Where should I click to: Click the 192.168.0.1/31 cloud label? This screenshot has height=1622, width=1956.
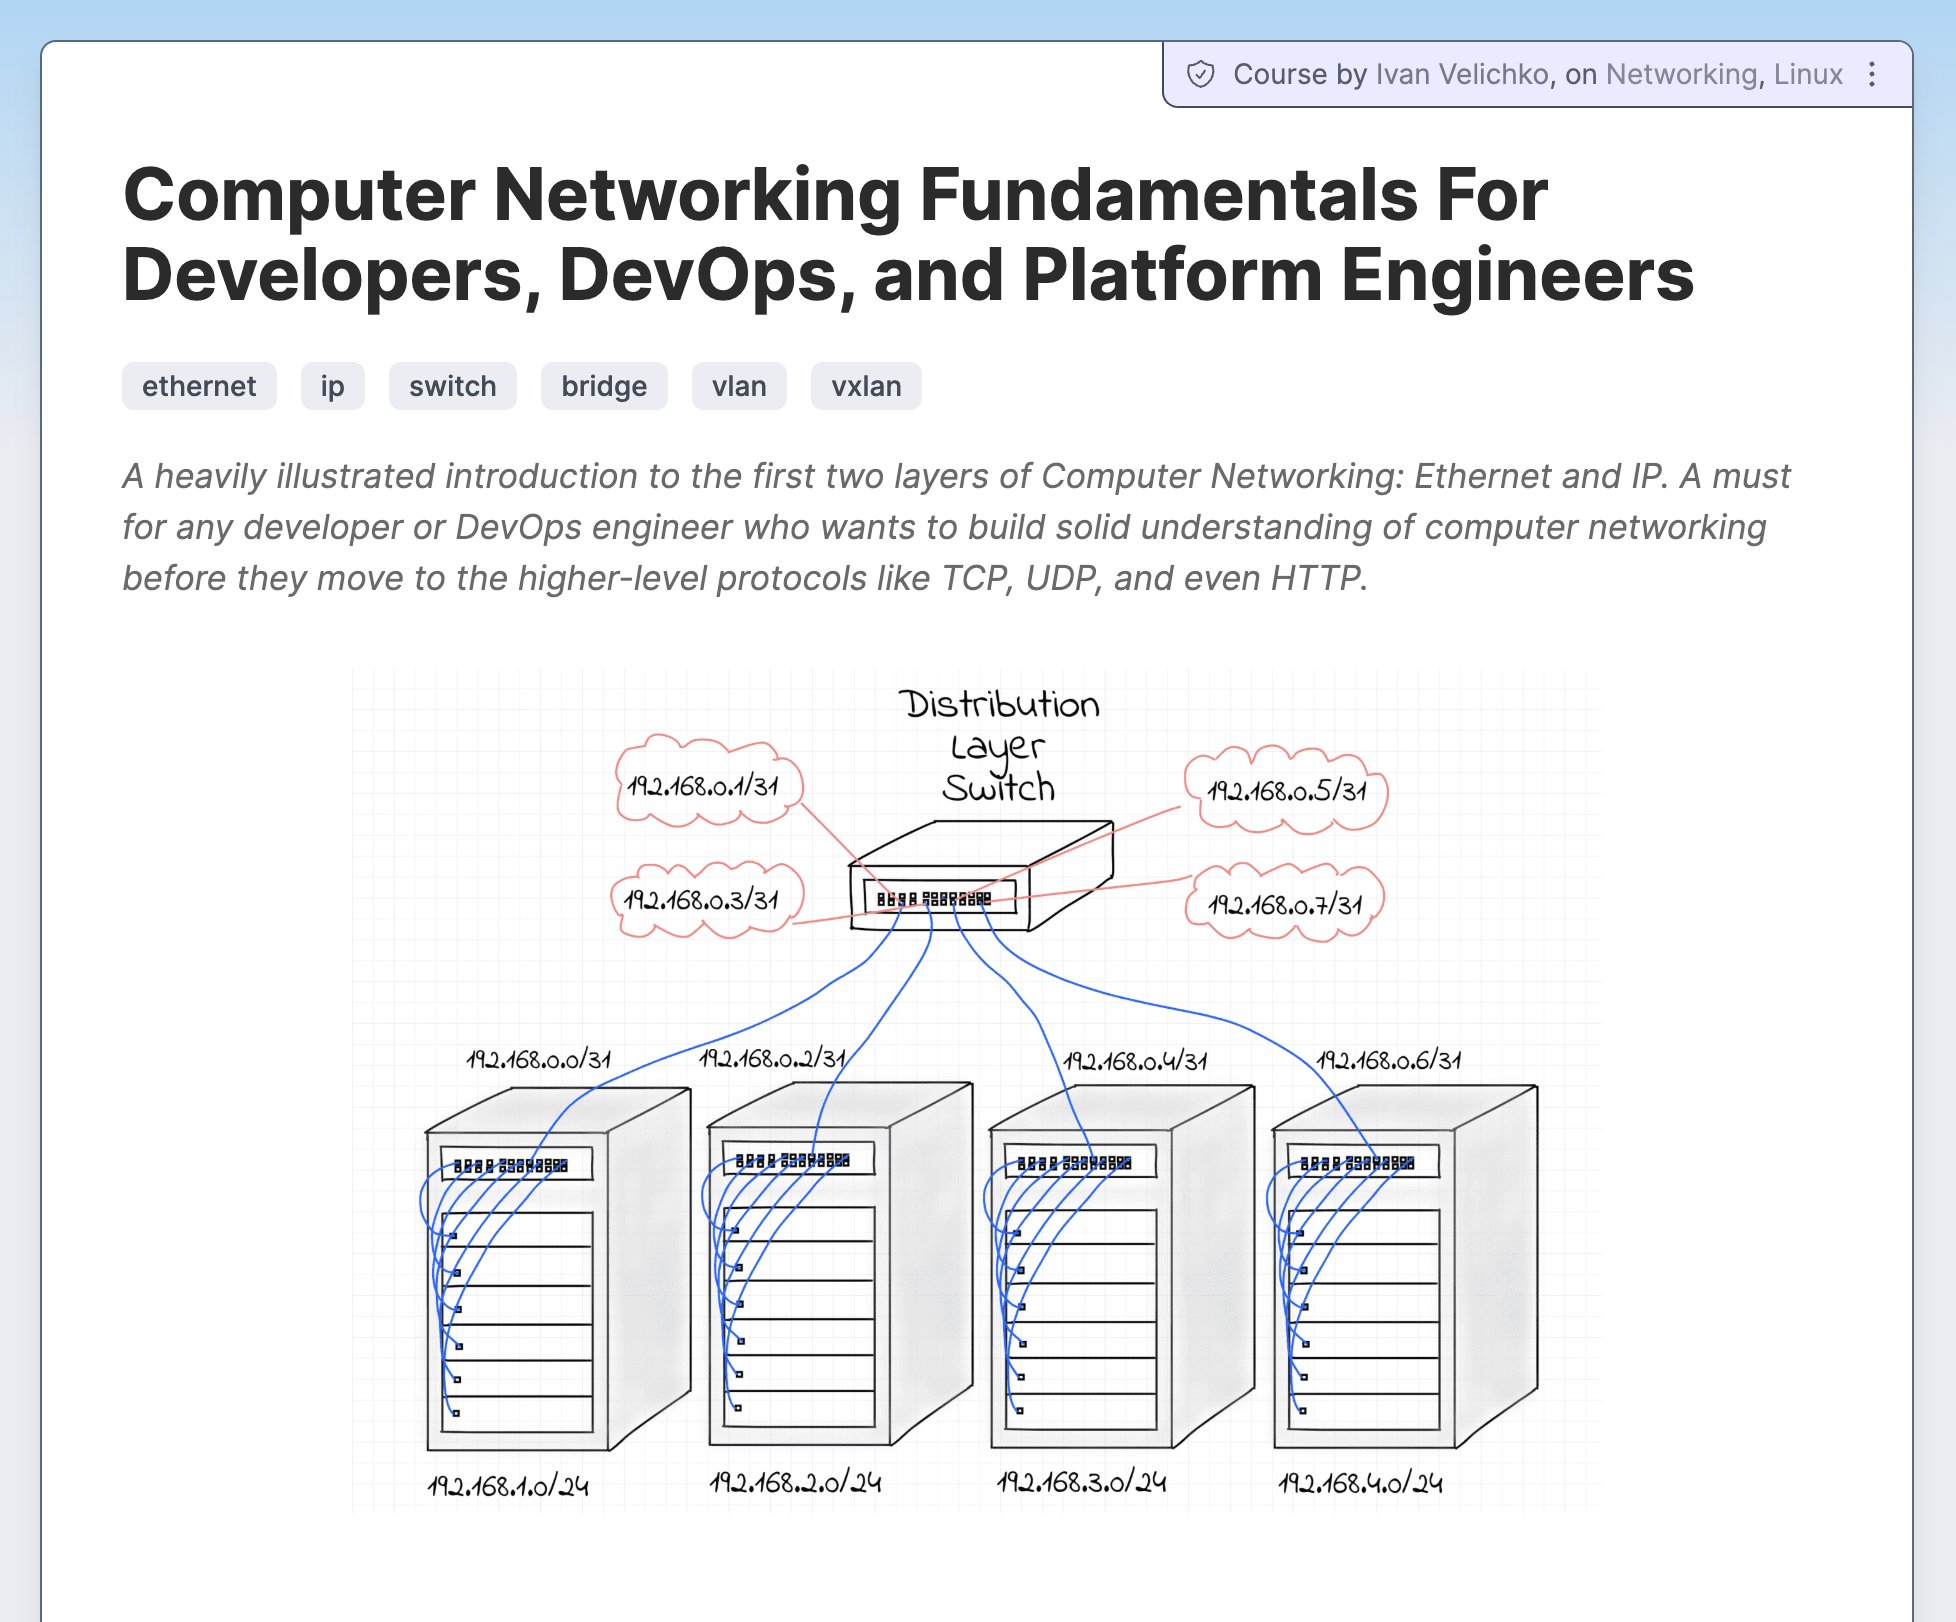(x=703, y=785)
